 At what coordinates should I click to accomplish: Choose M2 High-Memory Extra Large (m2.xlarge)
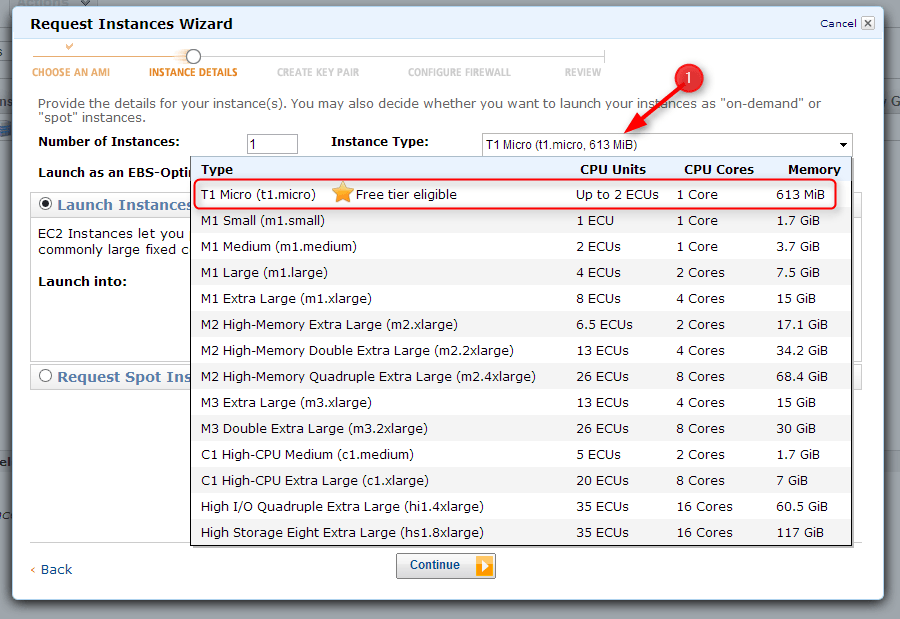coord(521,324)
